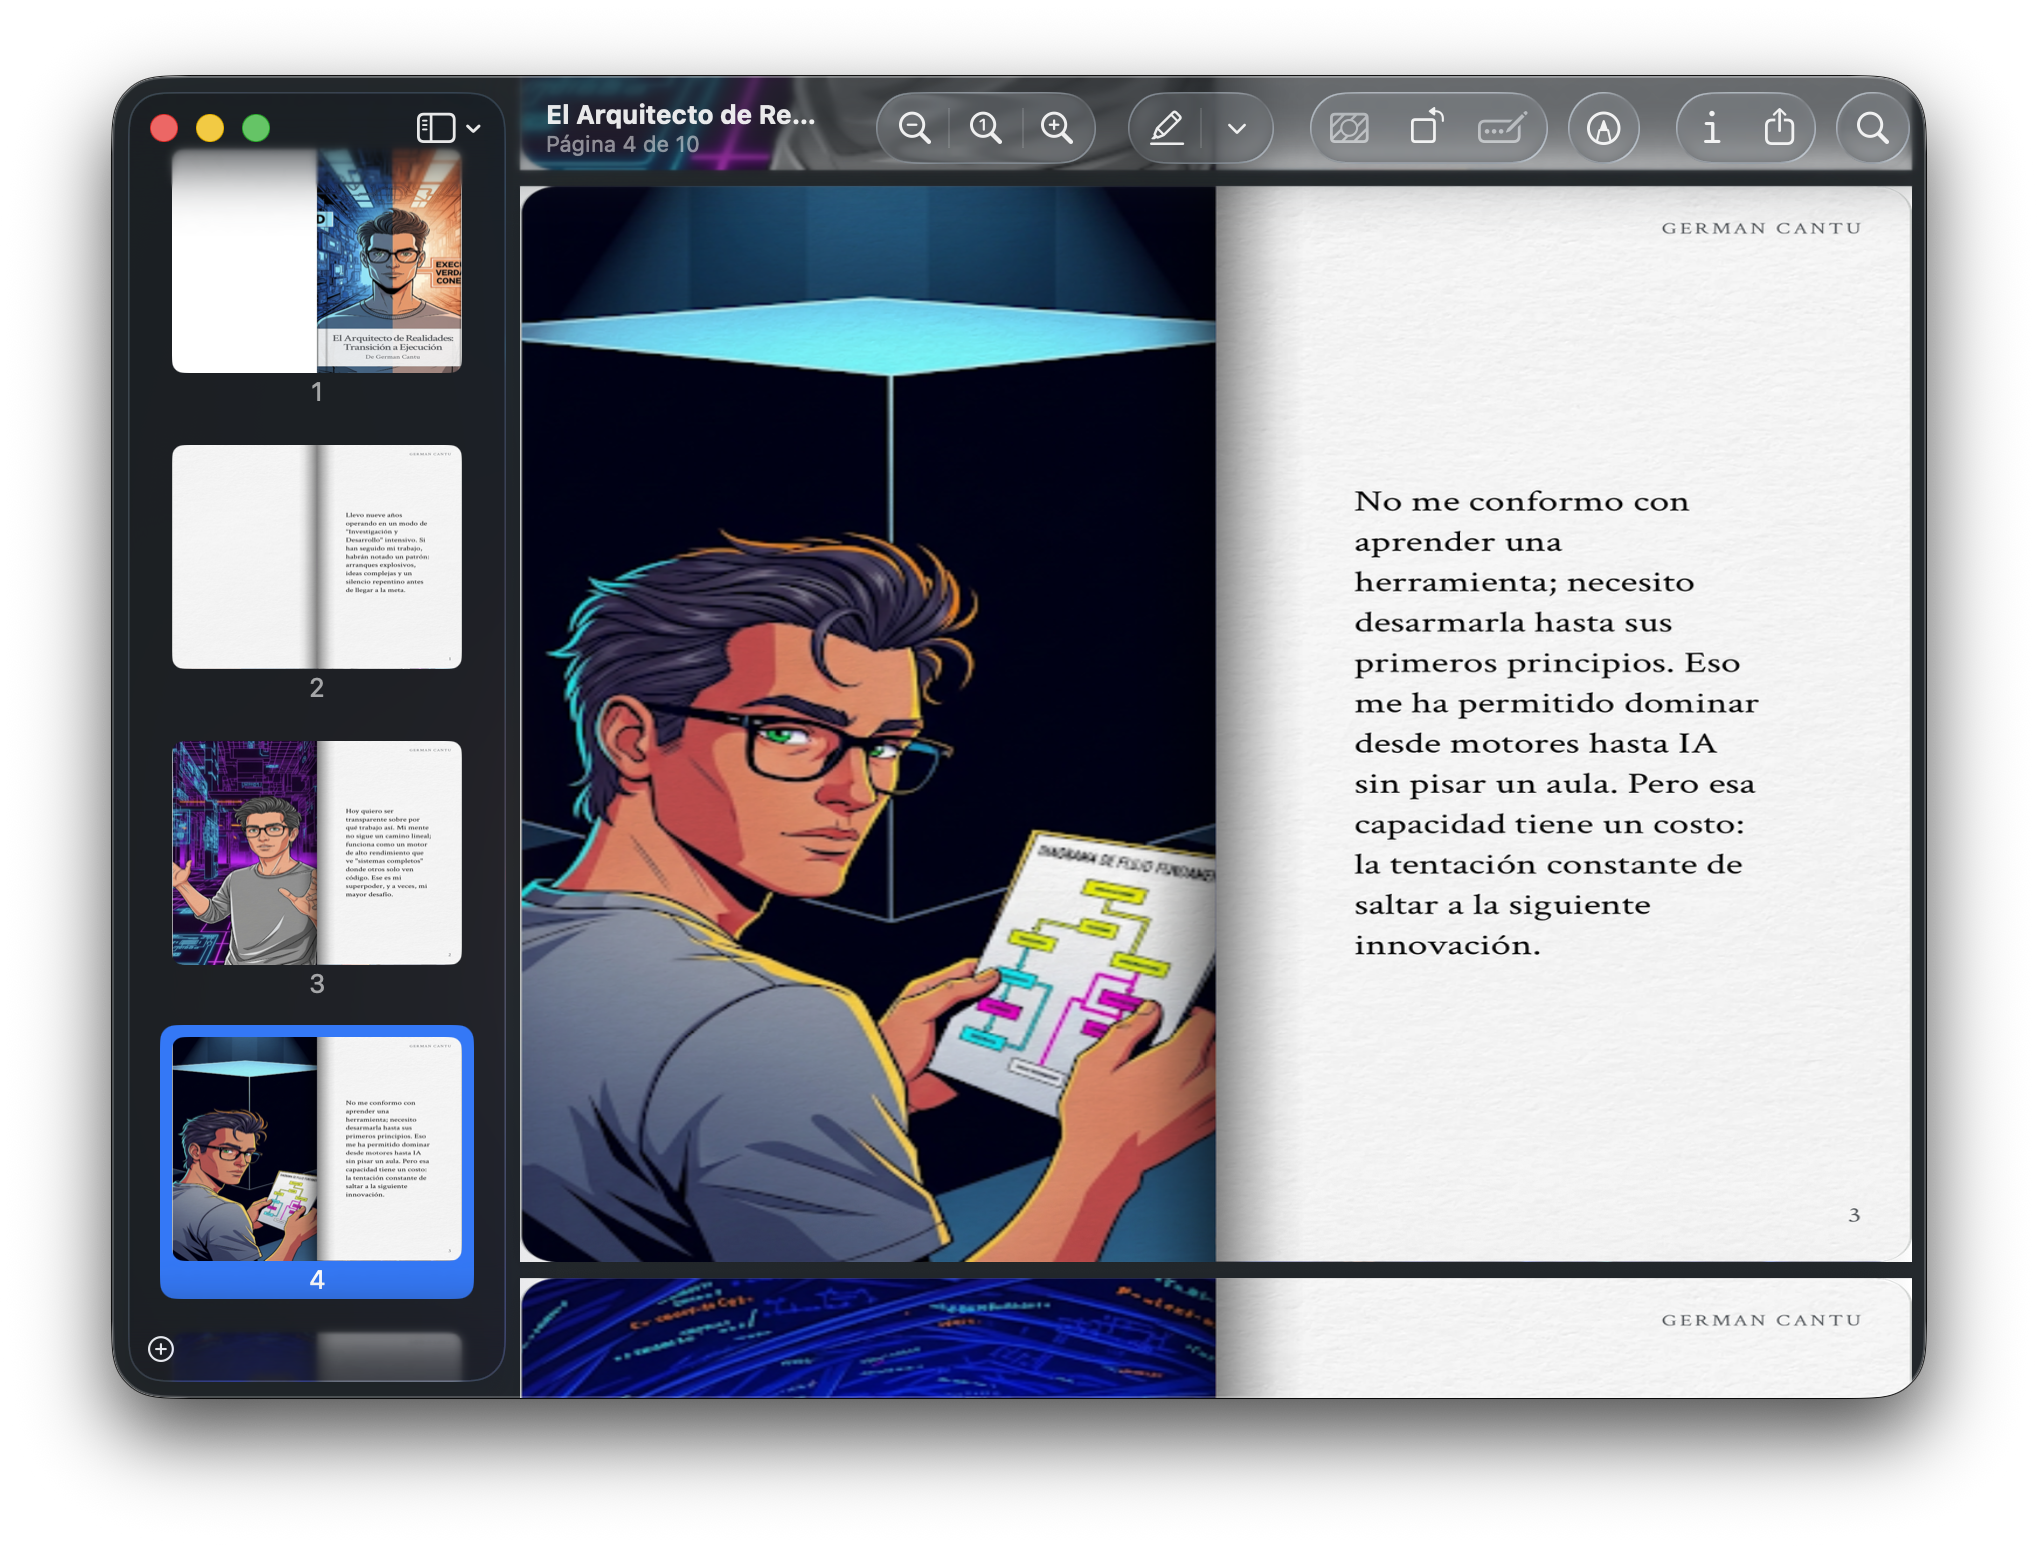Open search with magnifying glass
Screen dimensions: 2038x1546
tap(1872, 128)
